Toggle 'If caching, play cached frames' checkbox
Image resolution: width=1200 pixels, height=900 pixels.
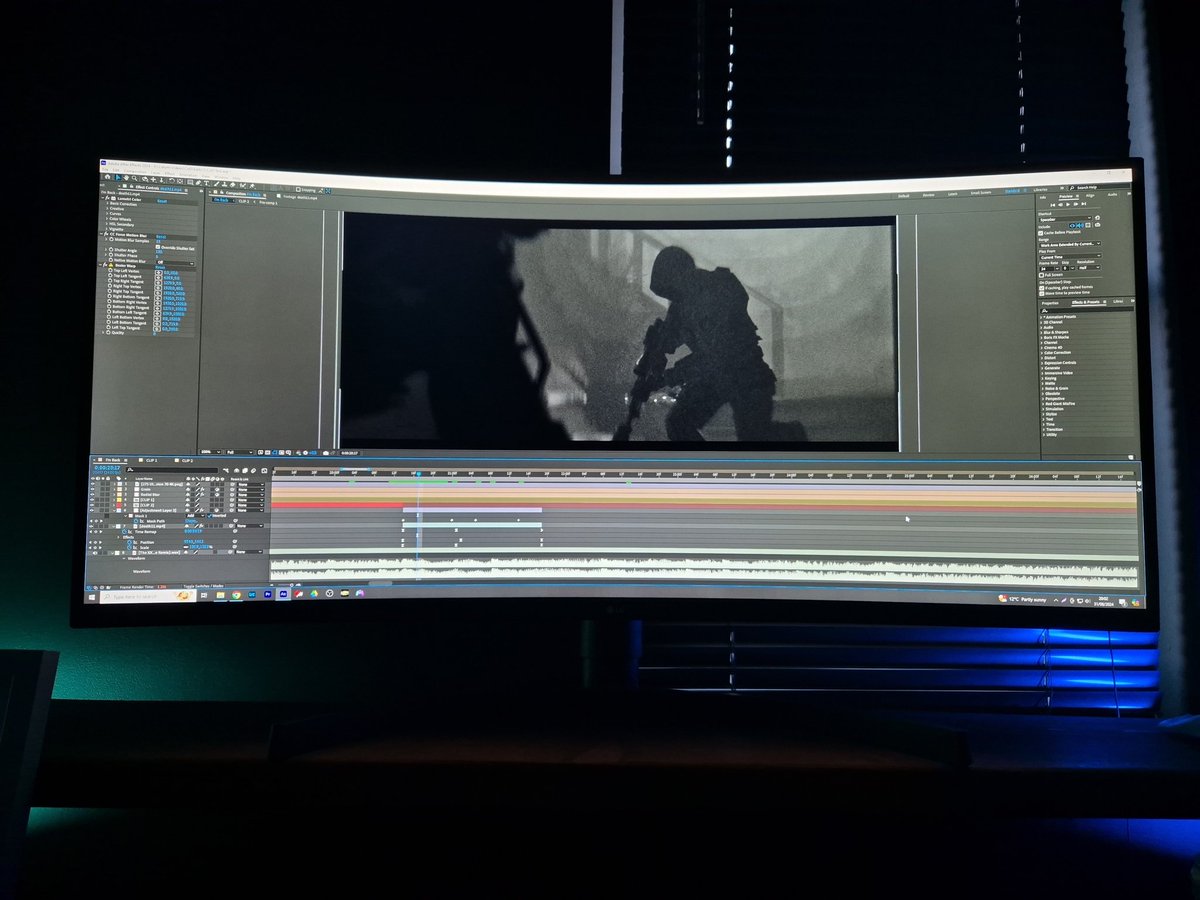pos(1041,288)
